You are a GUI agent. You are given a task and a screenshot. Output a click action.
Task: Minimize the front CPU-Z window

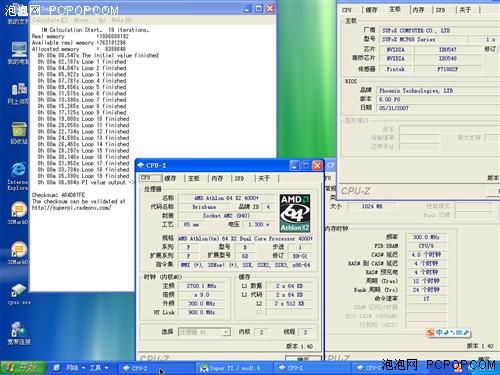click(294, 165)
